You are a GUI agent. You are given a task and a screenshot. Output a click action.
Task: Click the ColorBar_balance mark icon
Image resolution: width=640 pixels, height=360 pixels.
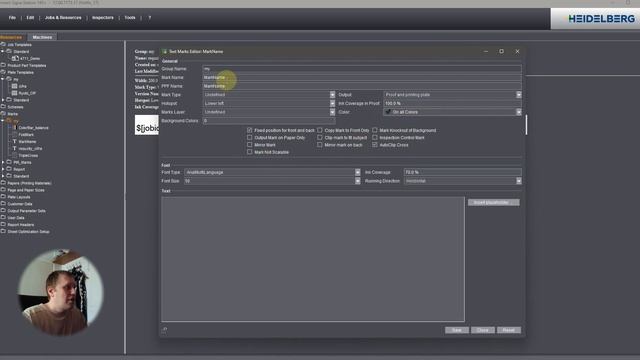click(15, 127)
